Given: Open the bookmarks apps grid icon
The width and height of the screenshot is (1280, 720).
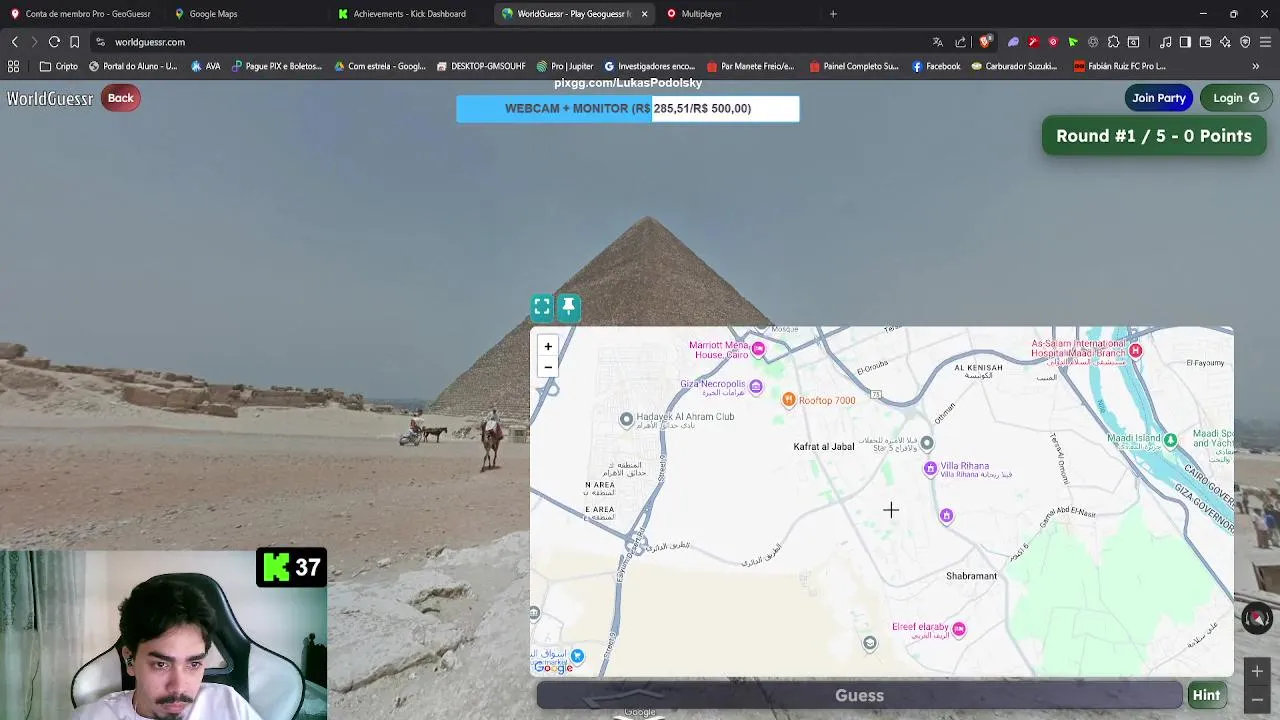Looking at the screenshot, I should [x=13, y=66].
